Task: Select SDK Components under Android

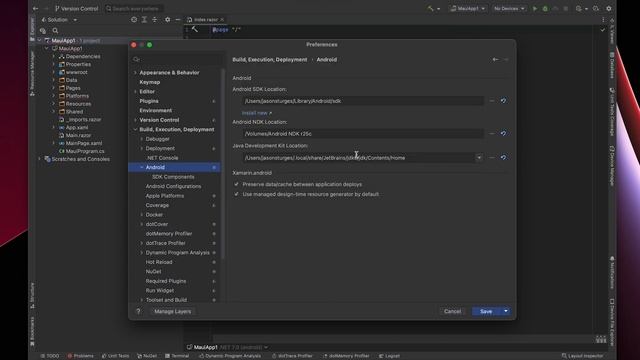Action: tap(173, 177)
